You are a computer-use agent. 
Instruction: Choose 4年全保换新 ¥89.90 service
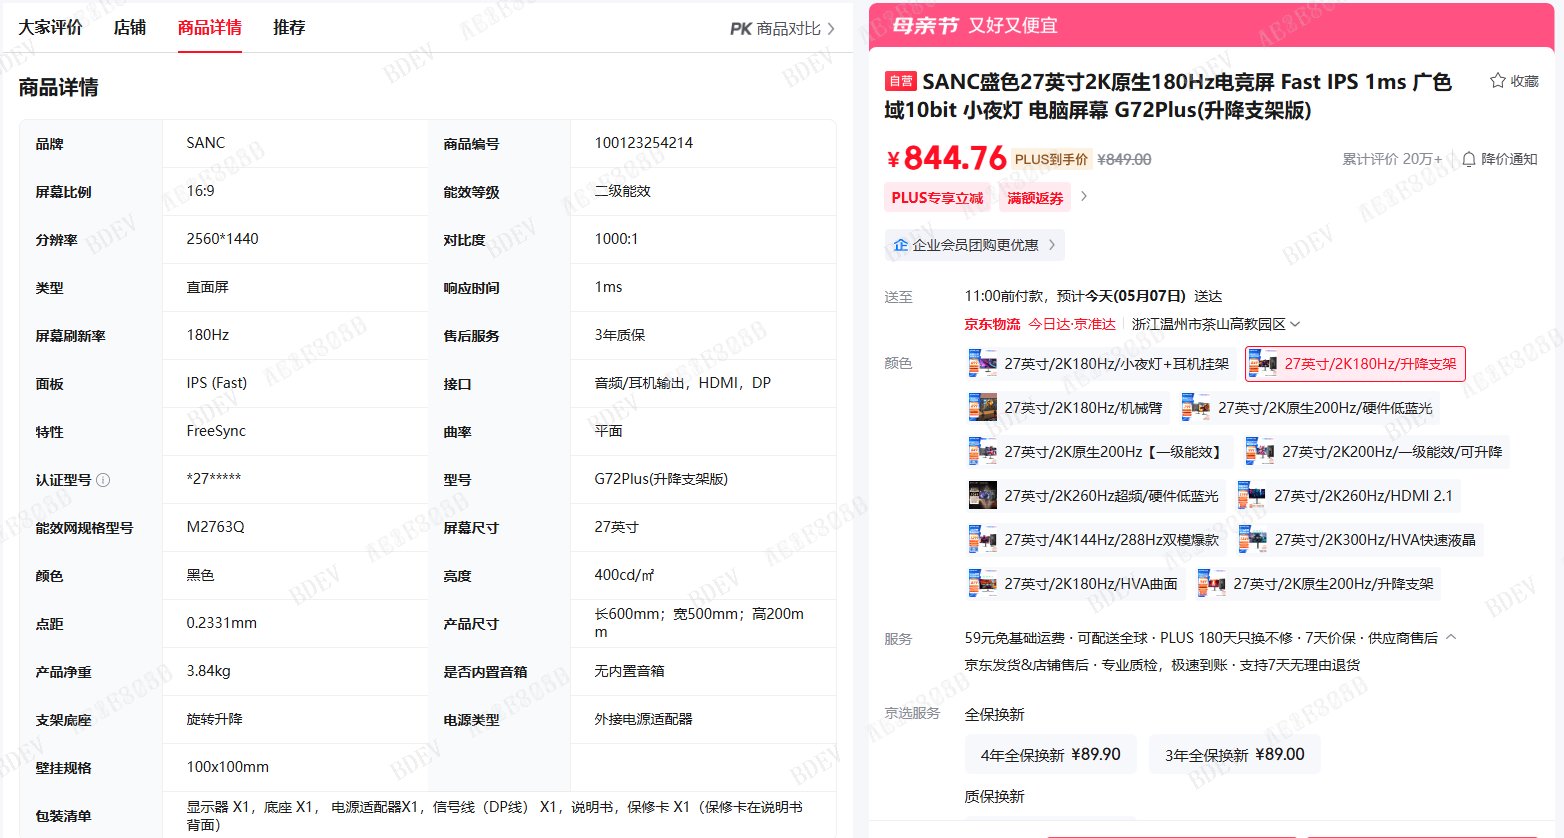(1050, 755)
